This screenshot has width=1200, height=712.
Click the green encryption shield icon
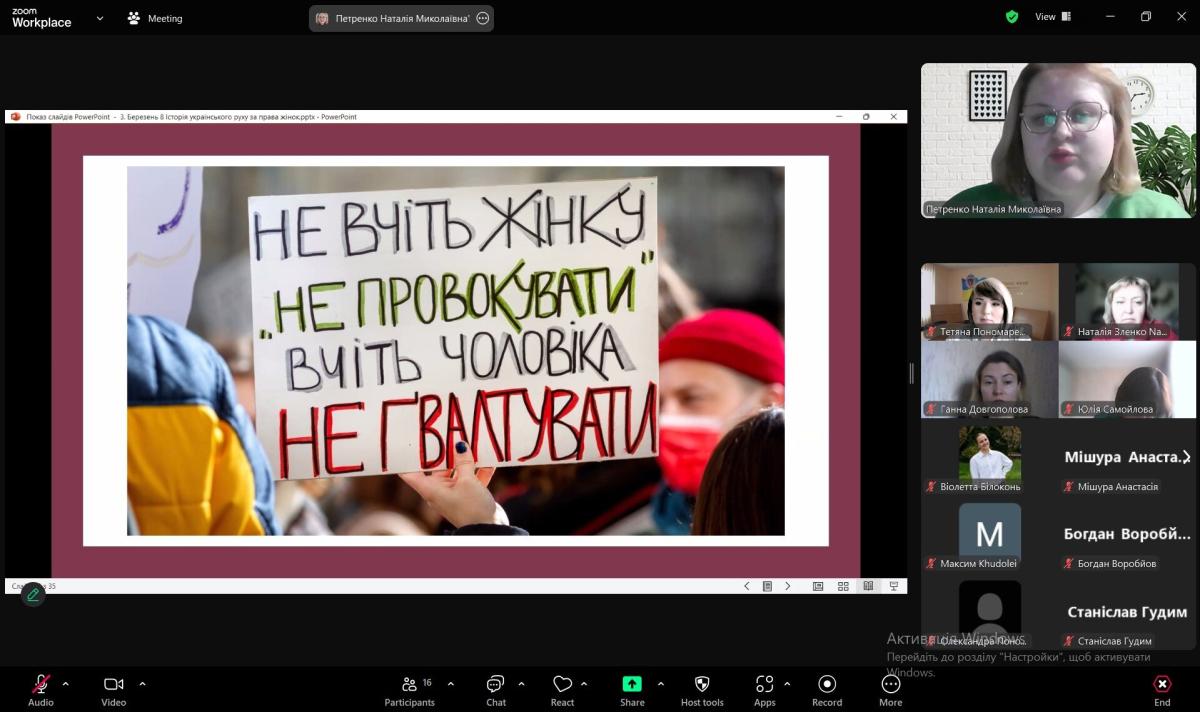tap(1012, 17)
